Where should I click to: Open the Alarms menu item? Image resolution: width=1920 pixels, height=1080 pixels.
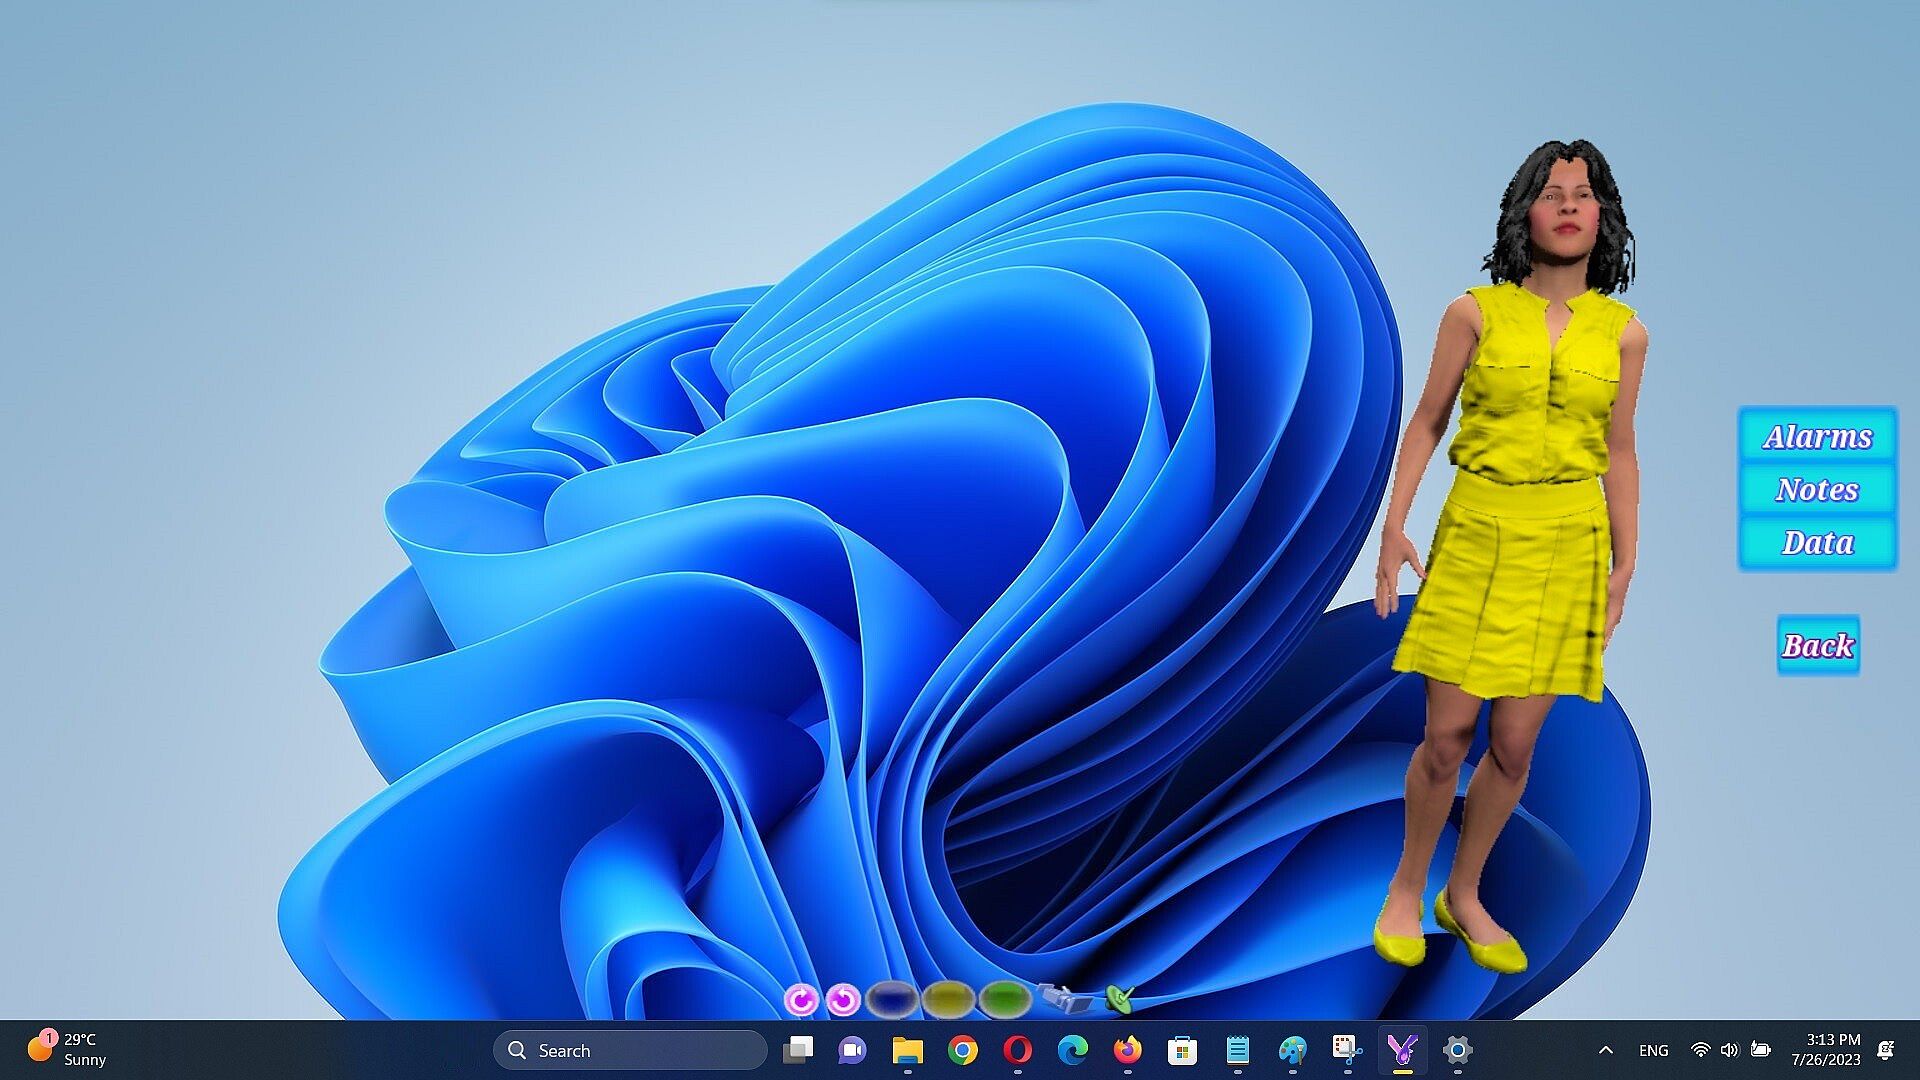[1817, 436]
